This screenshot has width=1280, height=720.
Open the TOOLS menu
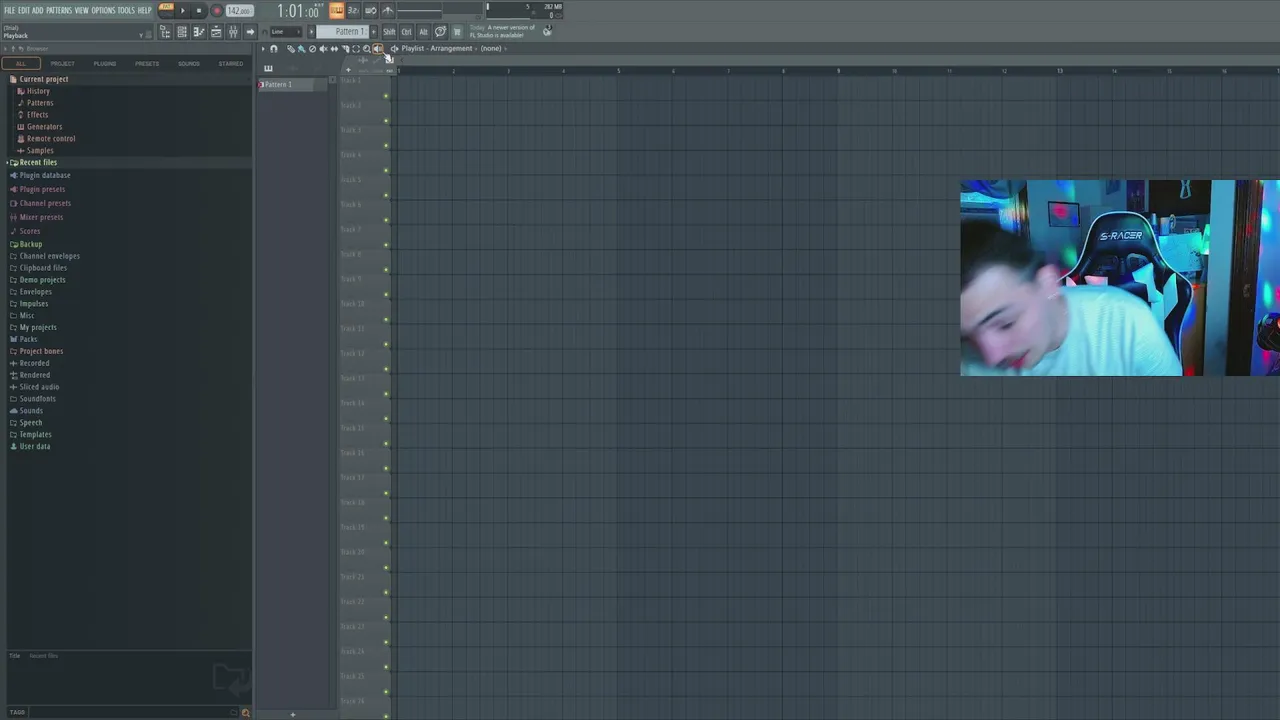coord(126,10)
